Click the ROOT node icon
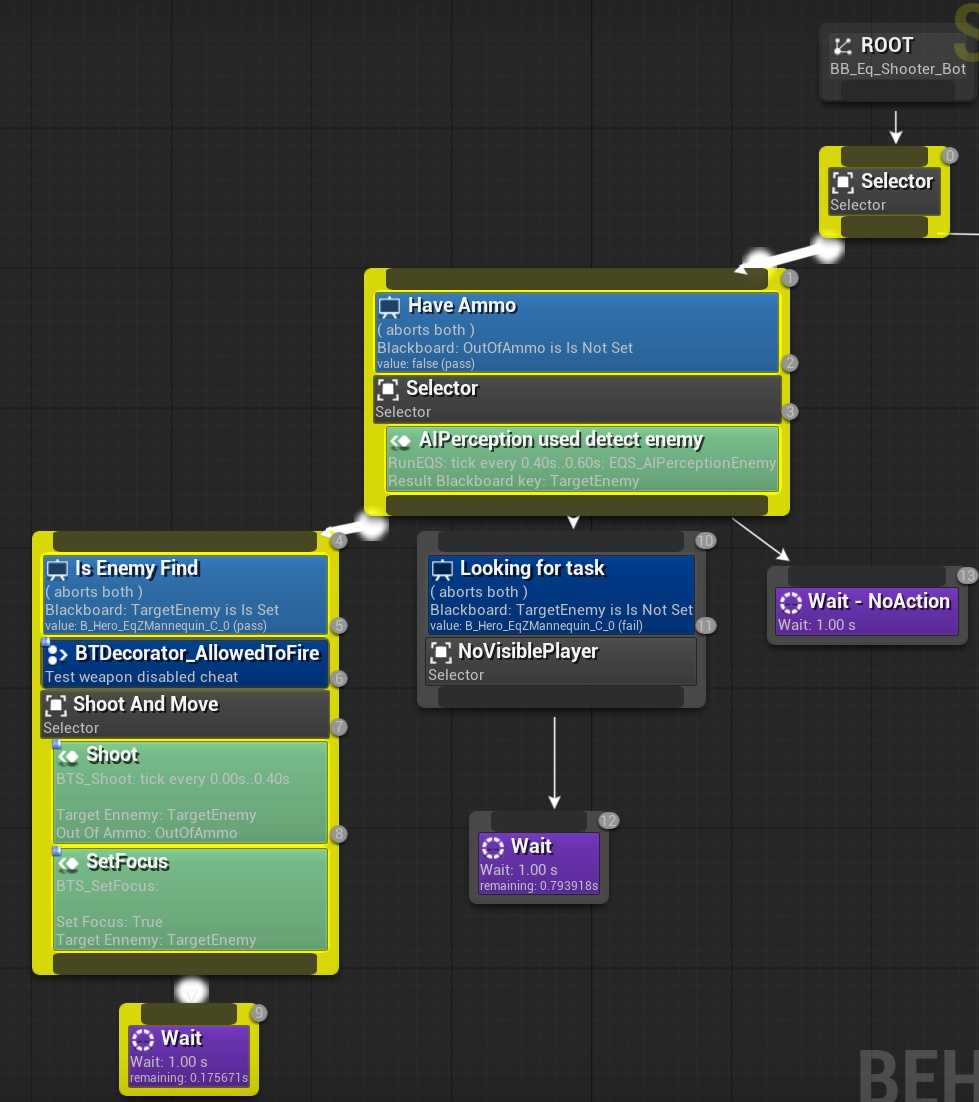Image resolution: width=979 pixels, height=1102 pixels. (x=843, y=46)
